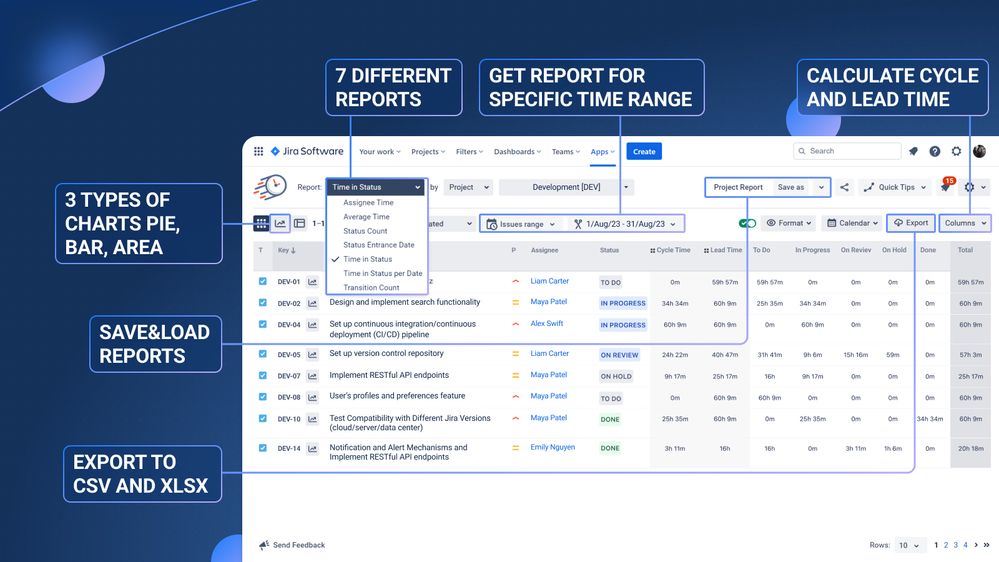Uncheck the DEV-05 row checkbox

pyautogui.click(x=262, y=354)
